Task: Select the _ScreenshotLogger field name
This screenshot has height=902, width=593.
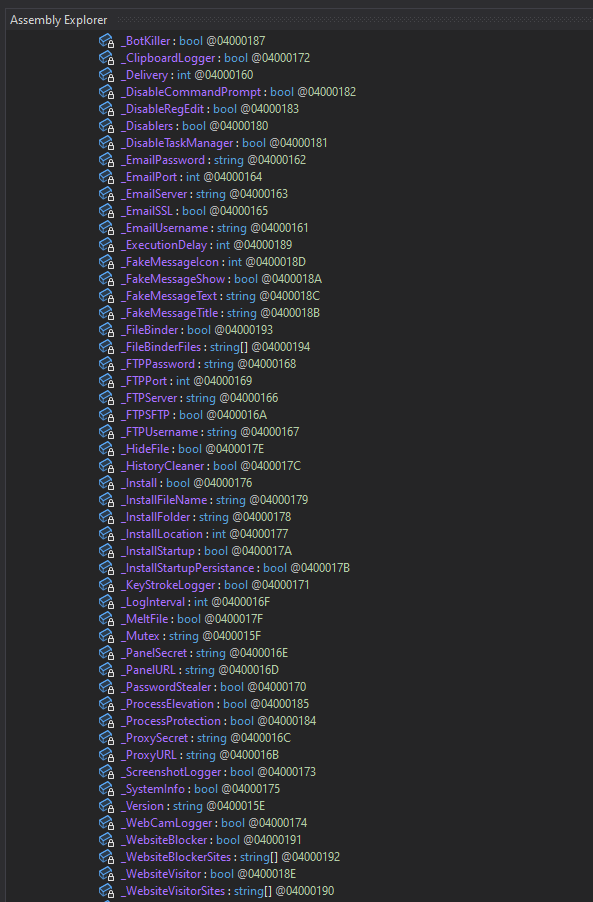Action: pos(171,772)
